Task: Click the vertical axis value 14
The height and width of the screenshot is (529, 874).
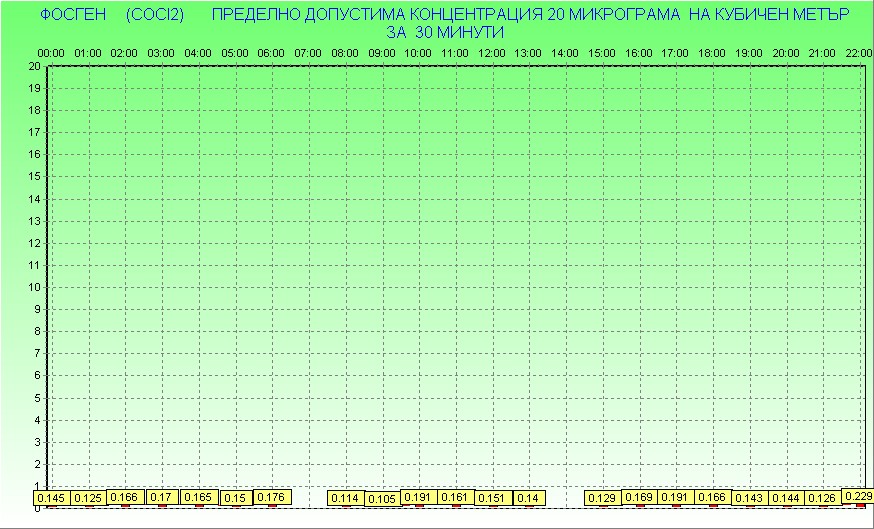Action: (x=34, y=199)
